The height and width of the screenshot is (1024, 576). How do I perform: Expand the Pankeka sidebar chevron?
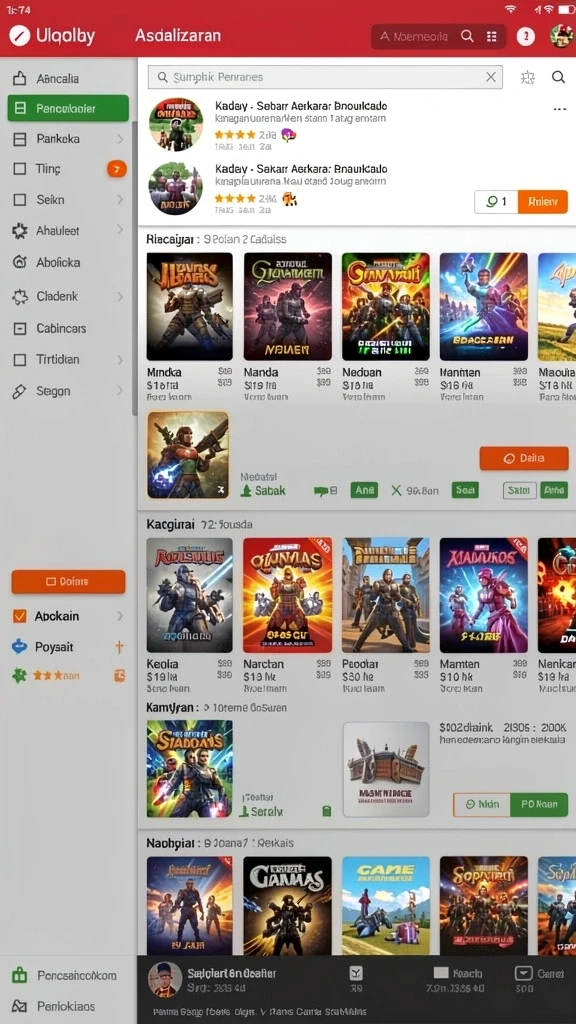pos(120,139)
